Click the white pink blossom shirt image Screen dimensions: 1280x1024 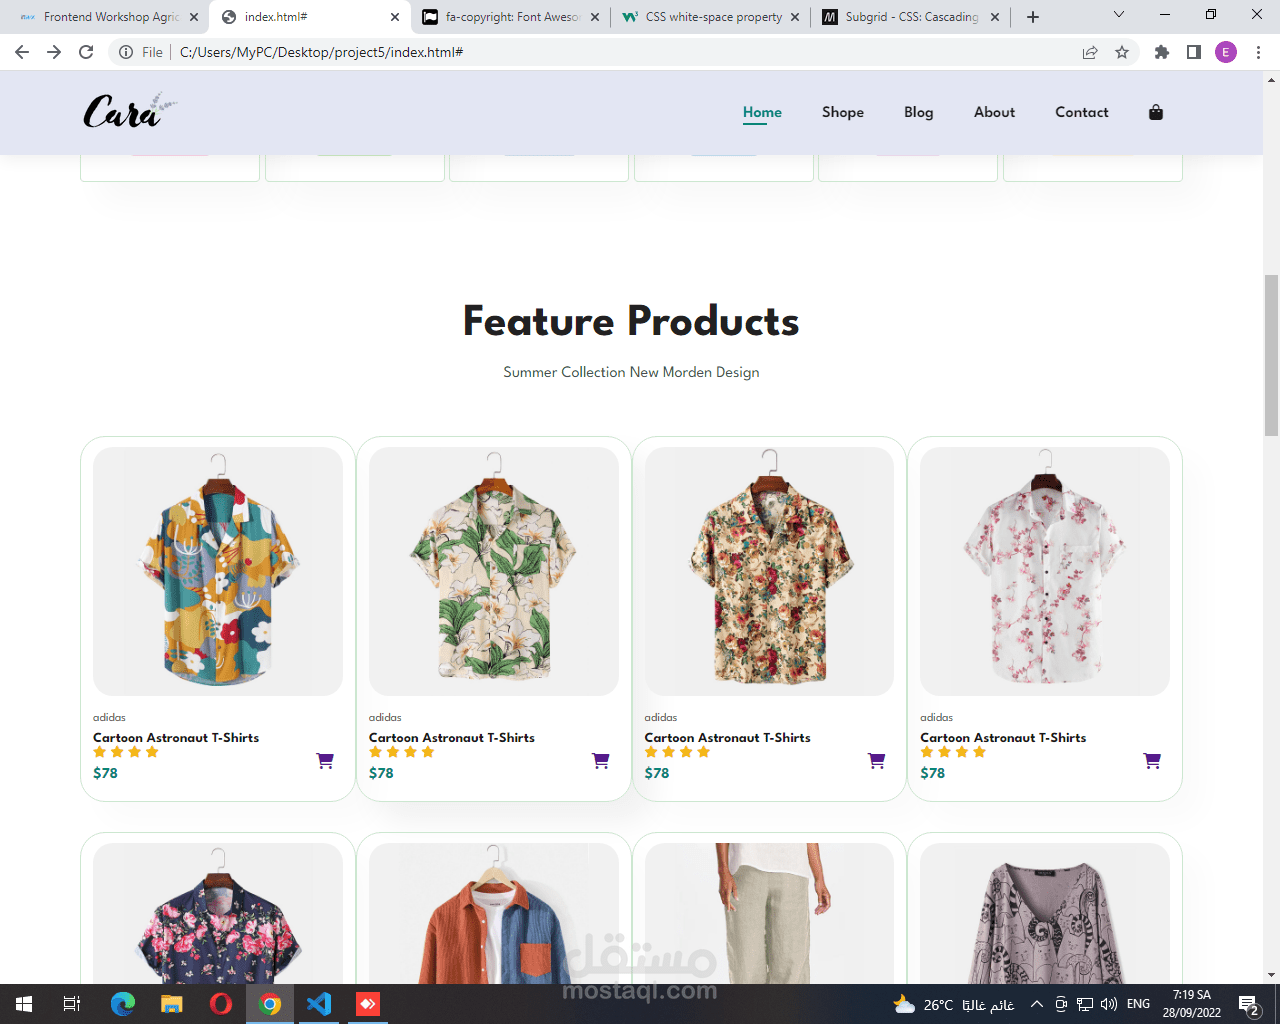[1045, 571]
